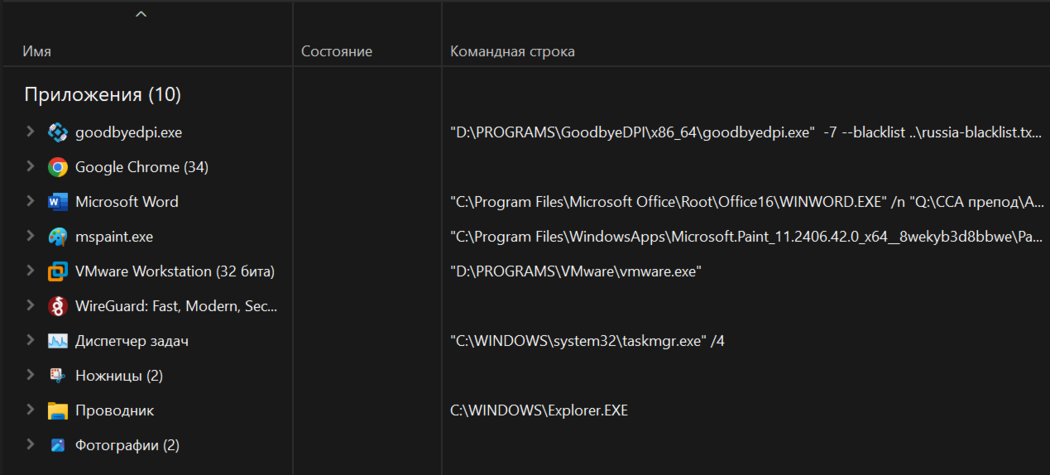Click the Google Chrome icon
This screenshot has height=475, width=1050.
point(58,167)
